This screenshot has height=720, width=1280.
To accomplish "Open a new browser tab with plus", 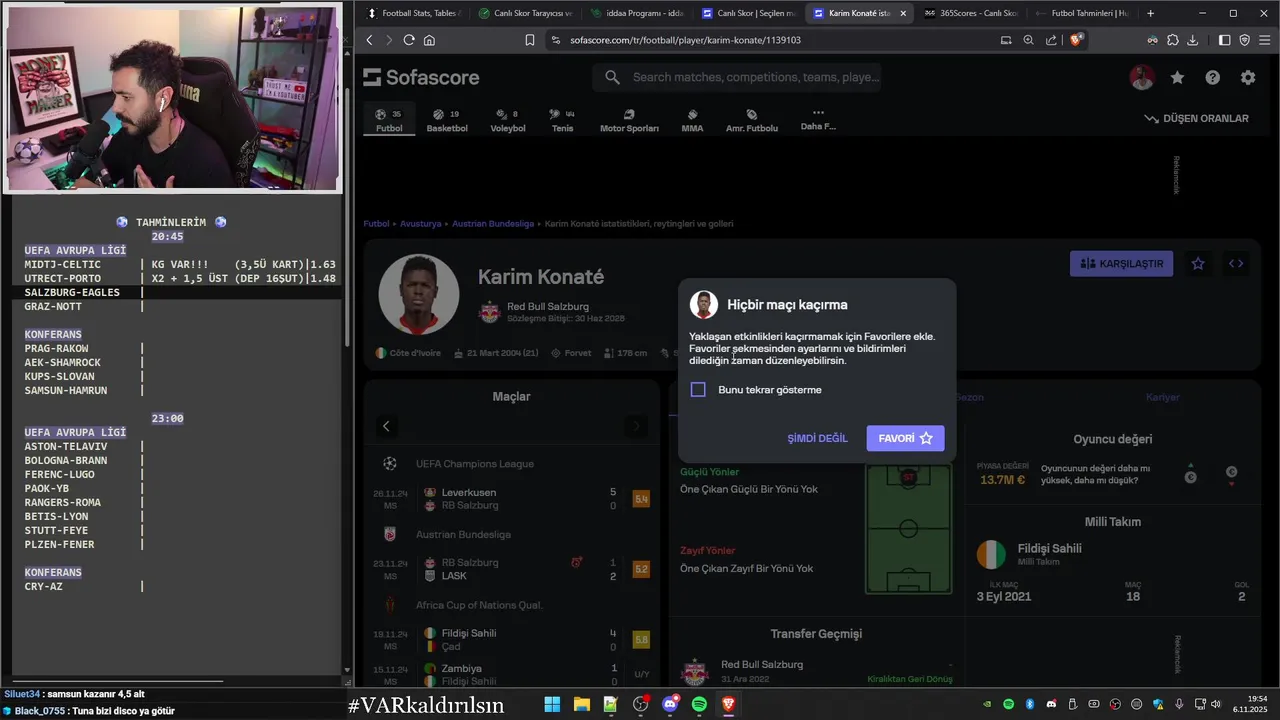I will point(1150,13).
